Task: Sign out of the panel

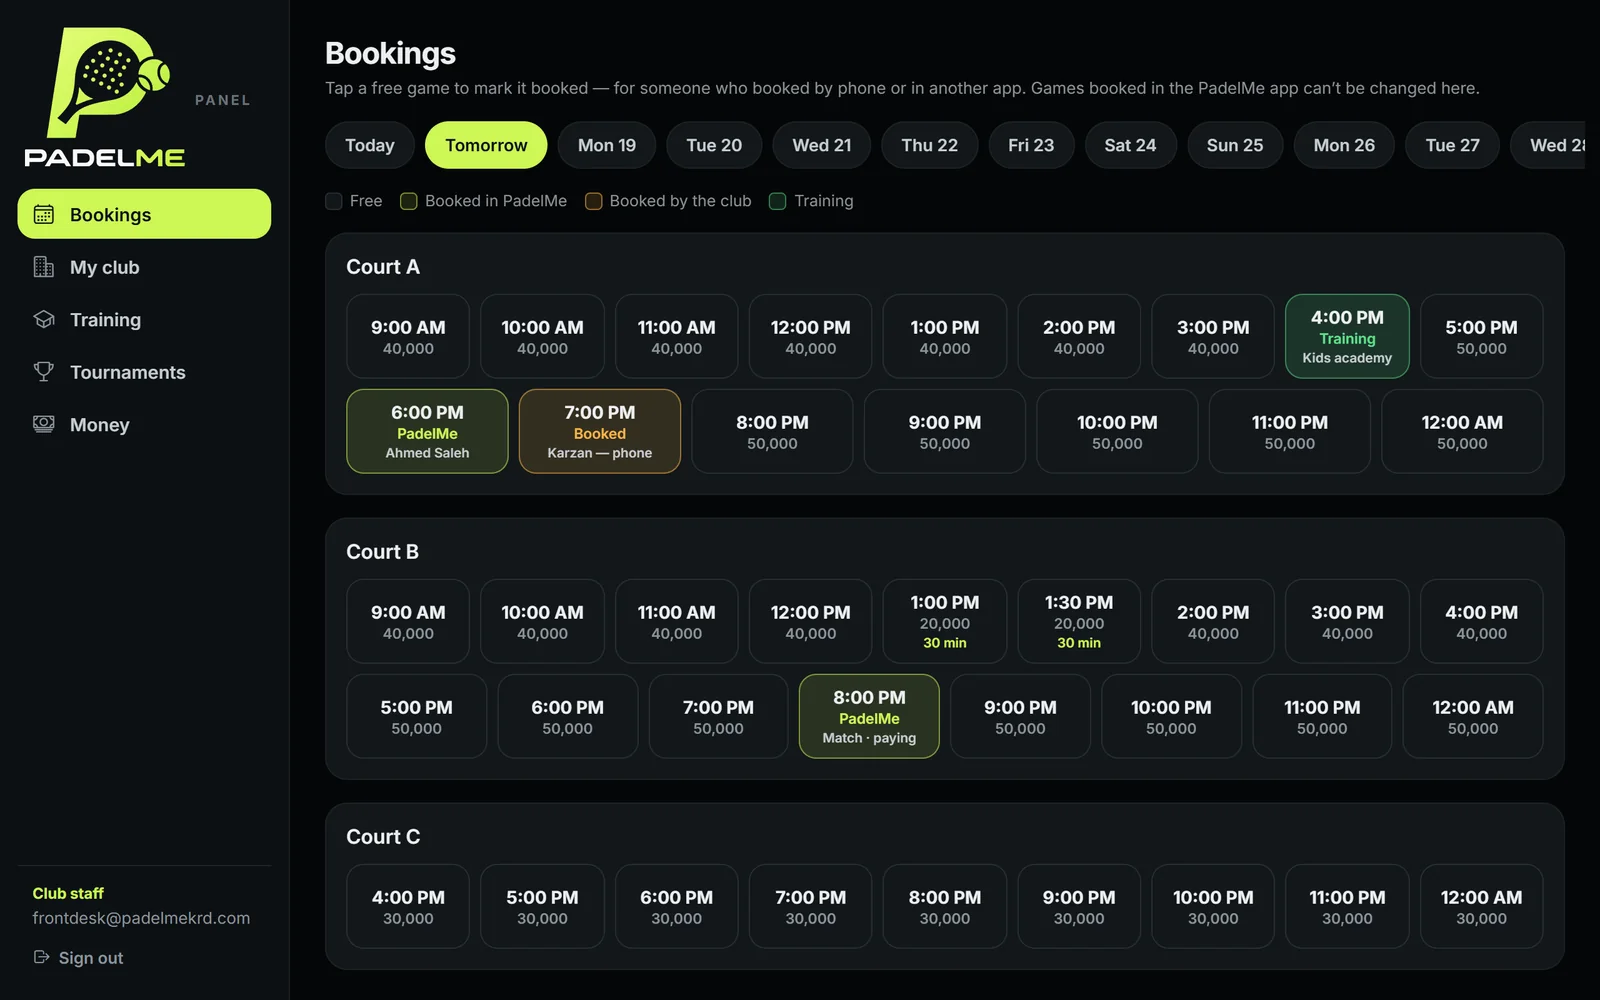Action: click(78, 957)
